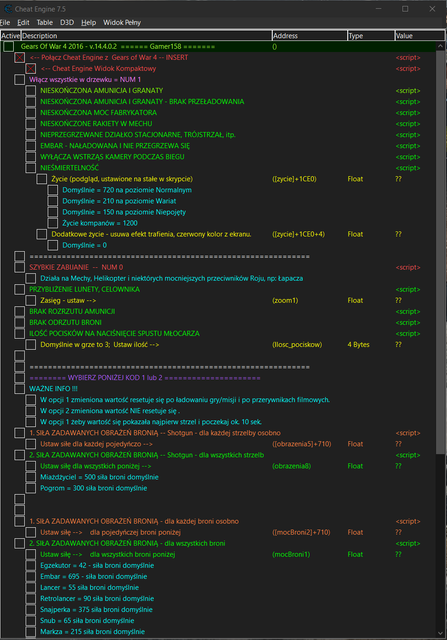Select Domyślnie = 720 na poziomie Normalnym
The image size is (447, 640).
(x=127, y=190)
